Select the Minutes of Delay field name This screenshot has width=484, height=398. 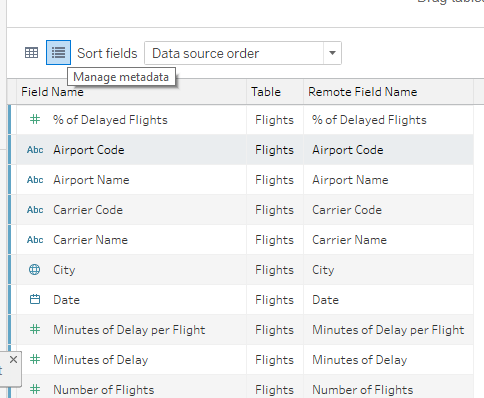101,360
